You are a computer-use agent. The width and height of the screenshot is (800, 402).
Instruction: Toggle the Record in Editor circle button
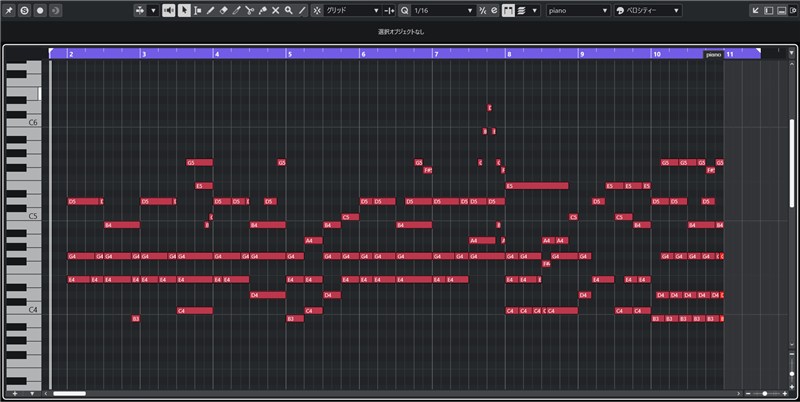click(40, 10)
